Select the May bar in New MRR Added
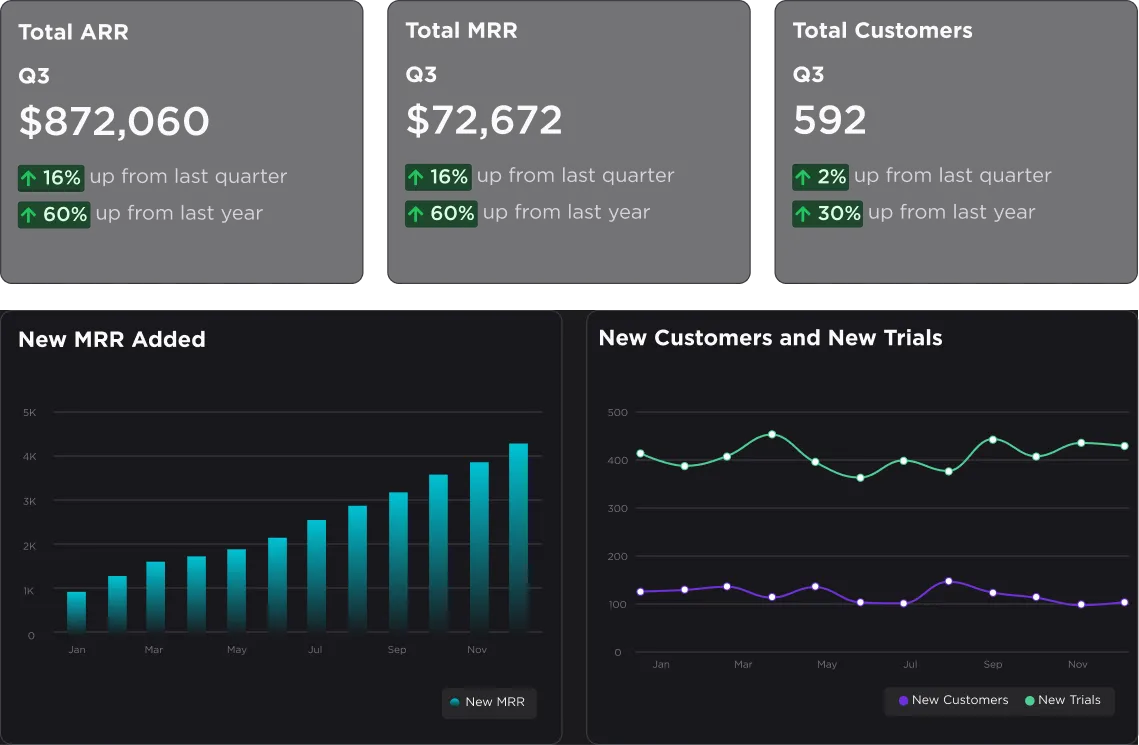1139x745 pixels. point(236,590)
